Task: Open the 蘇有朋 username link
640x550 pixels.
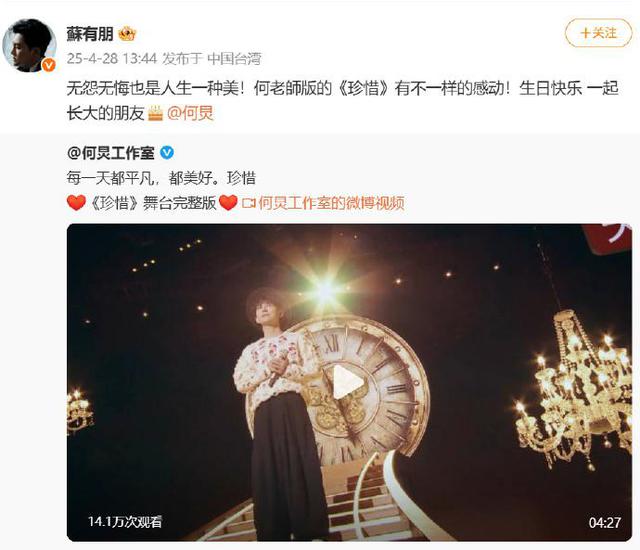Action: 90,33
